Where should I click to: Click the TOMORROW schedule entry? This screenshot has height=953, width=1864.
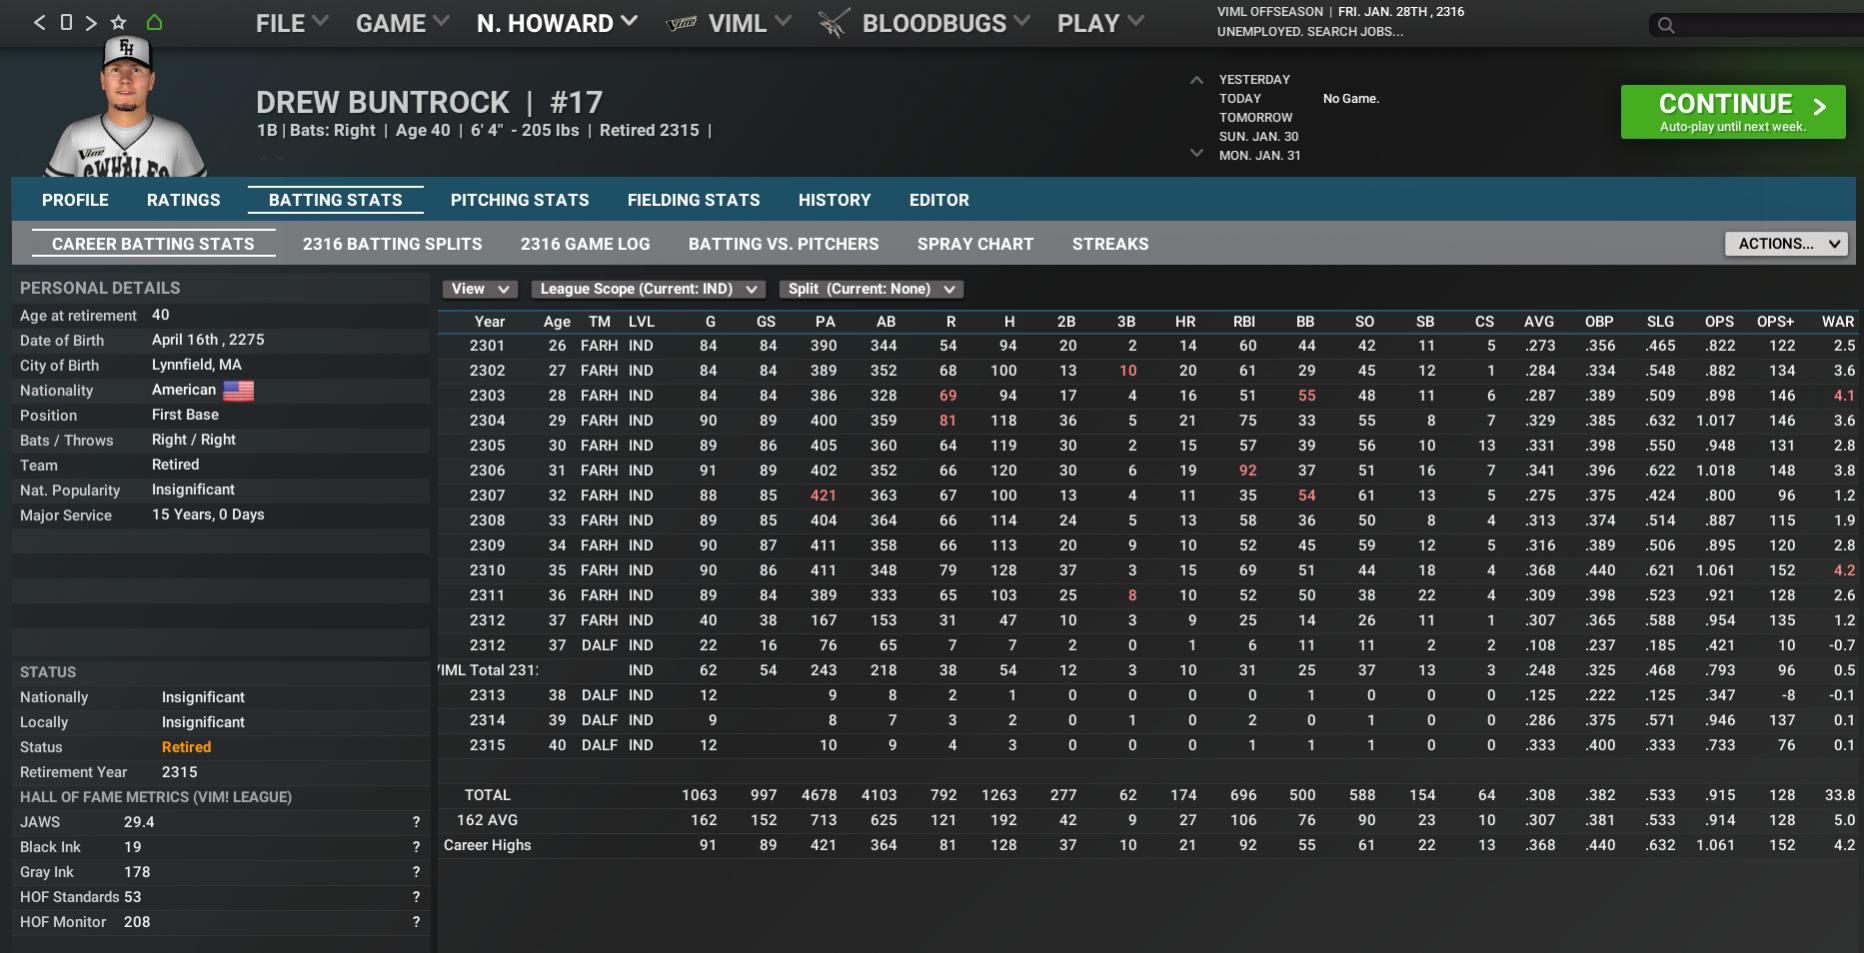tap(1255, 118)
